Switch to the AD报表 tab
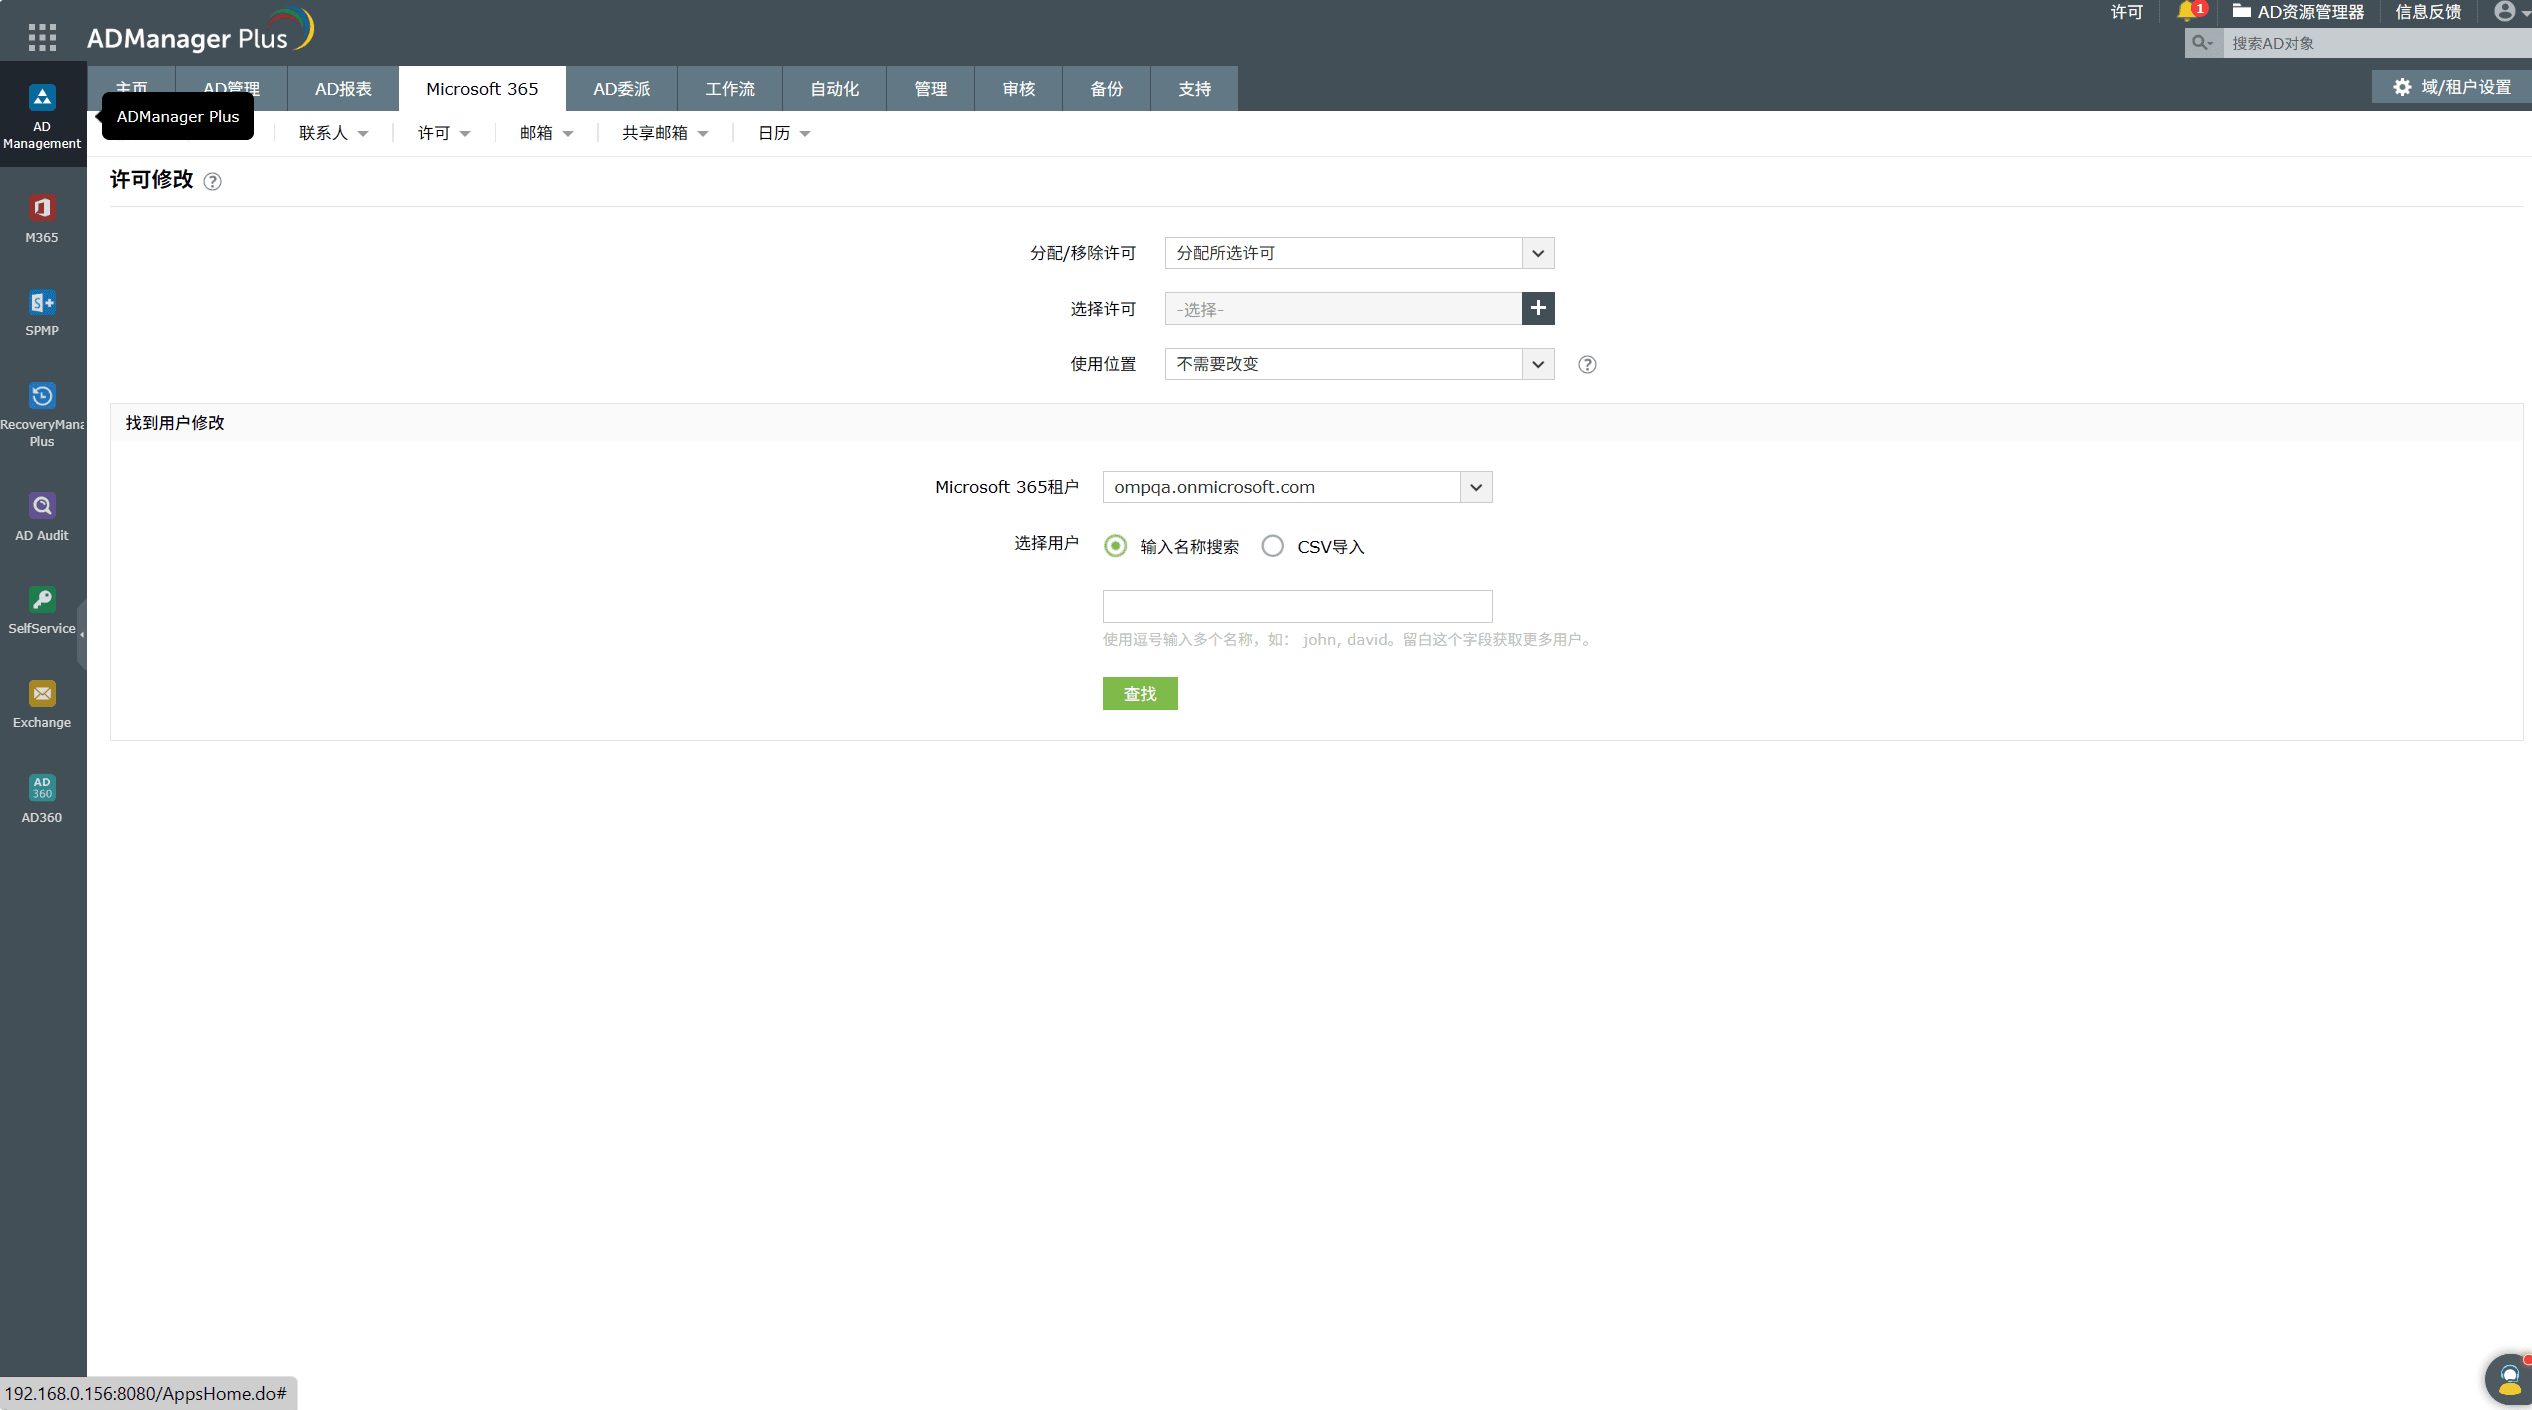2532x1410 pixels. pyautogui.click(x=343, y=89)
